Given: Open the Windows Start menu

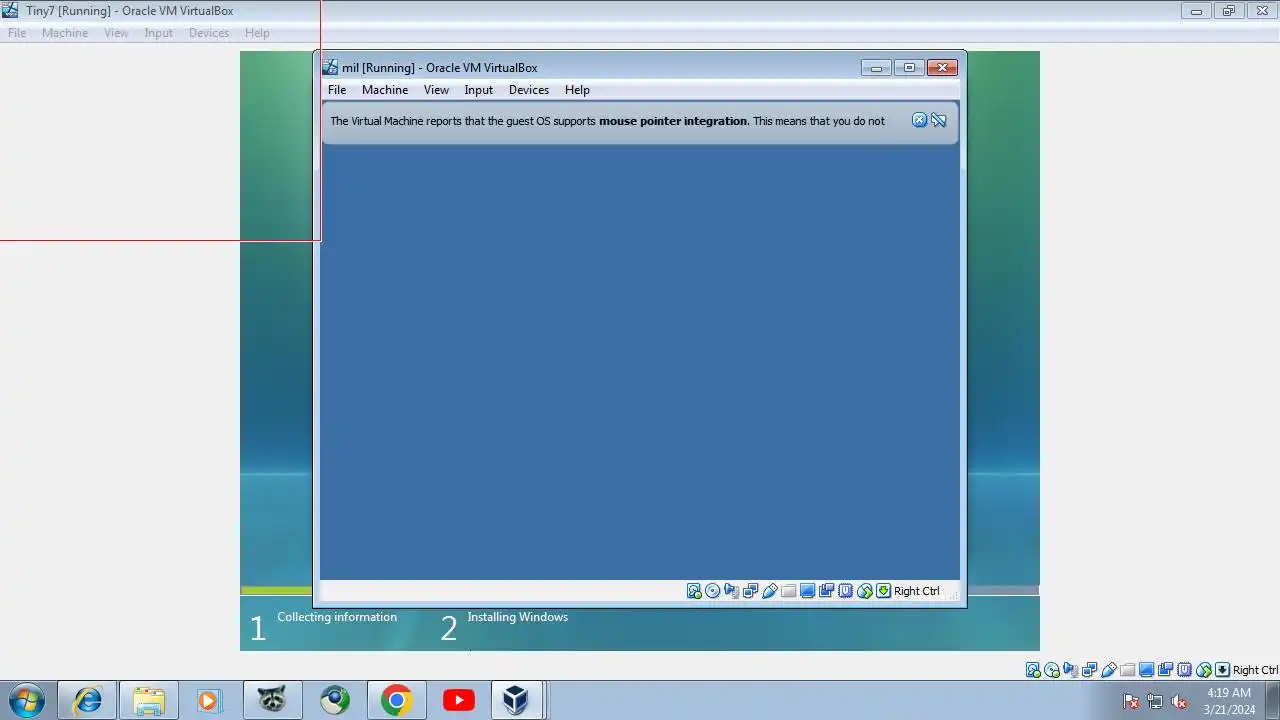Looking at the screenshot, I should tap(26, 700).
